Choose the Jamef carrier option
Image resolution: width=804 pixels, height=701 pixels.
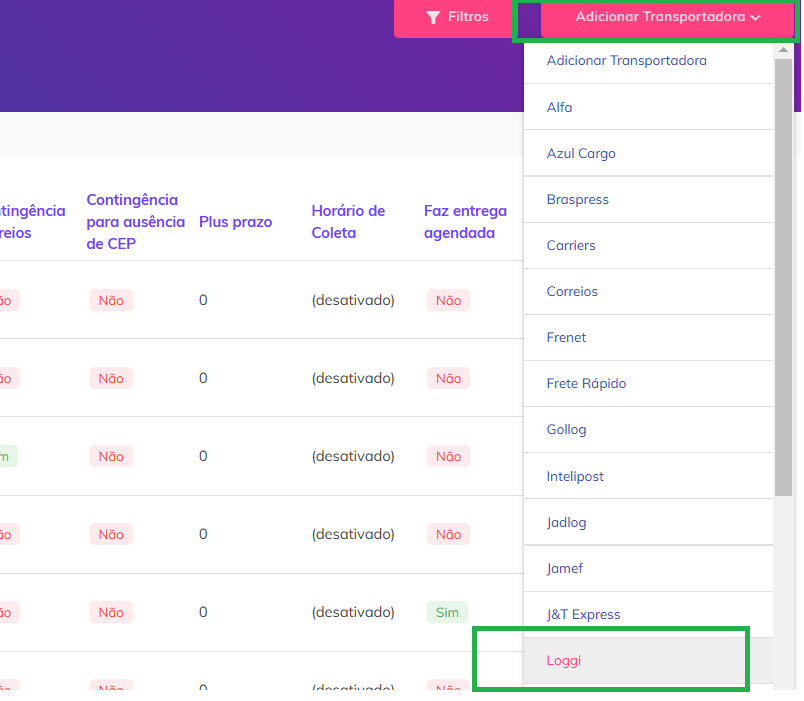click(648, 569)
